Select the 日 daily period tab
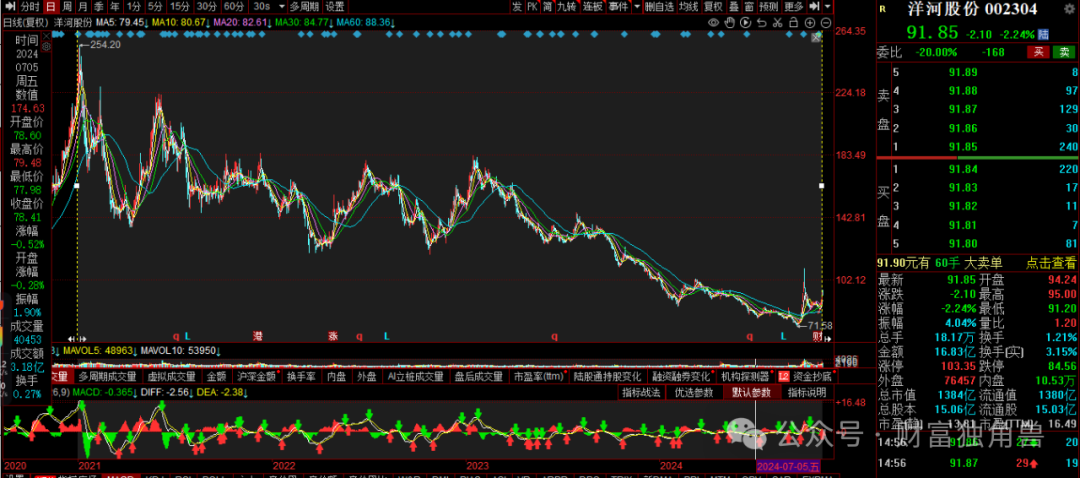 click(51, 6)
